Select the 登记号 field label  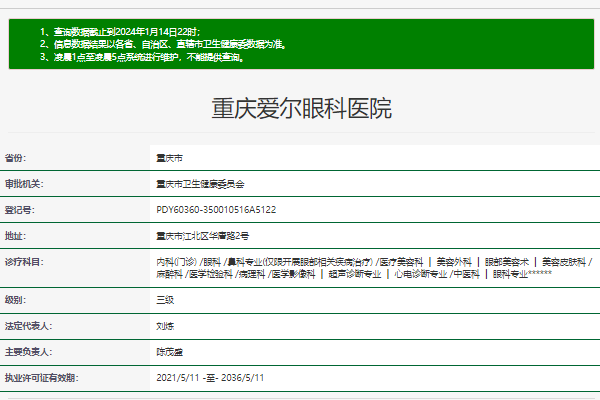point(19,210)
